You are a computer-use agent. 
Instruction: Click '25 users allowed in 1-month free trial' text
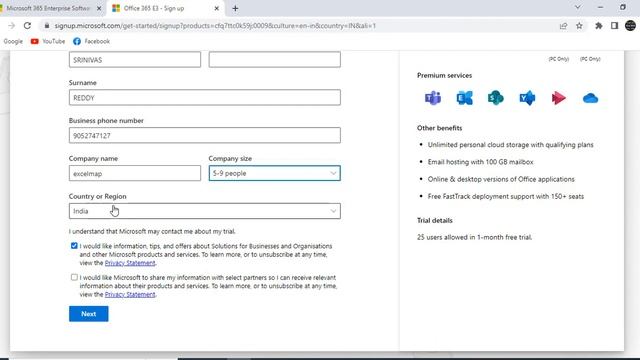coord(474,237)
